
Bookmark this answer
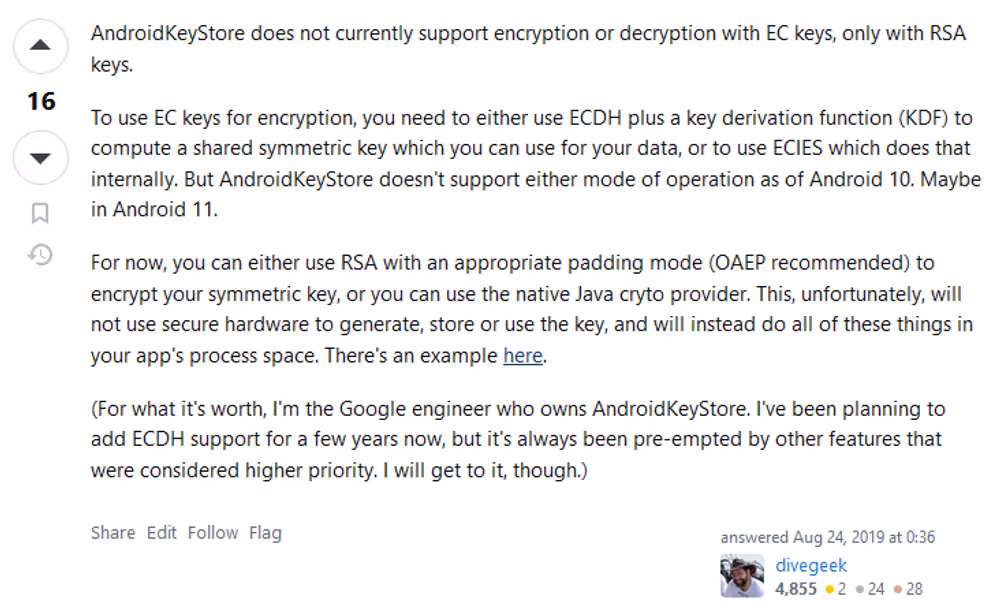tap(40, 213)
